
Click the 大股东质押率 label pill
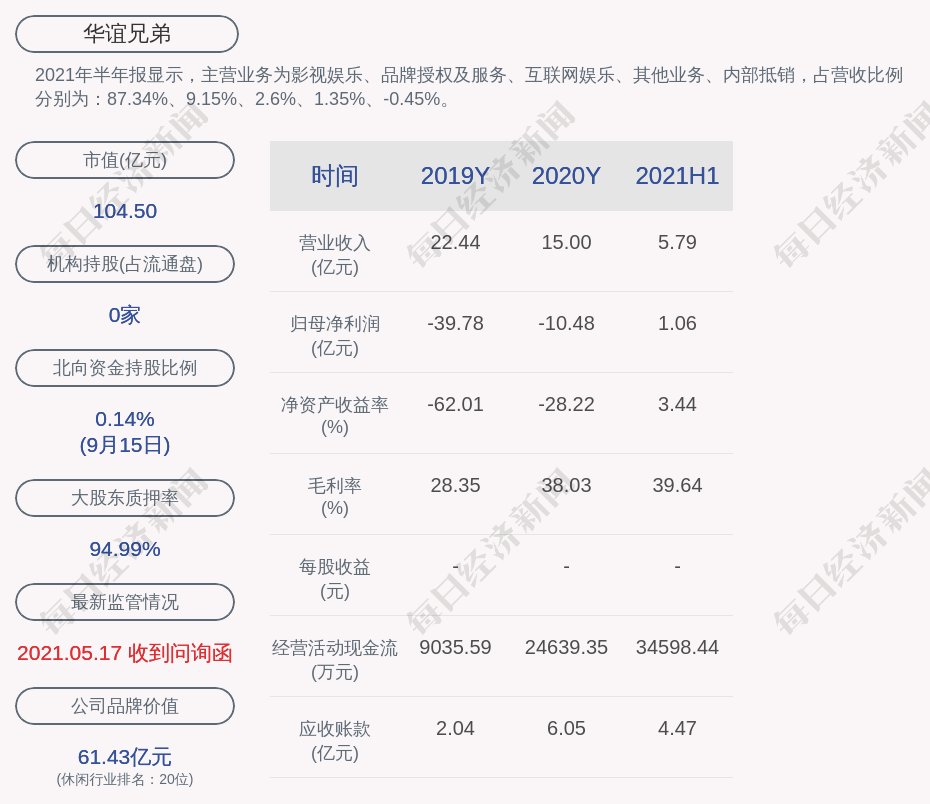tap(125, 497)
